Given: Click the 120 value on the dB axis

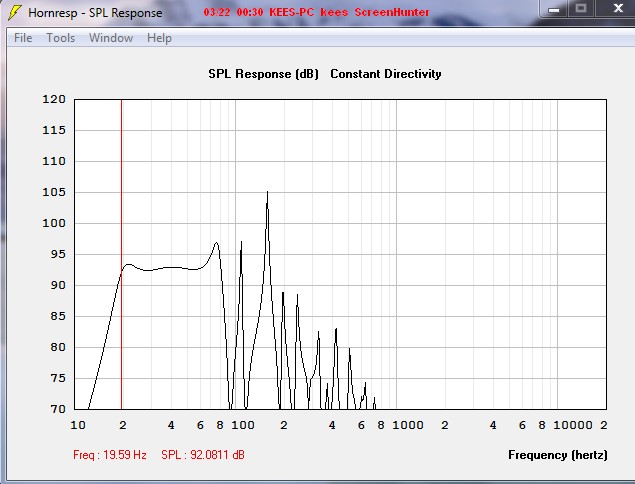Looking at the screenshot, I should [54, 99].
